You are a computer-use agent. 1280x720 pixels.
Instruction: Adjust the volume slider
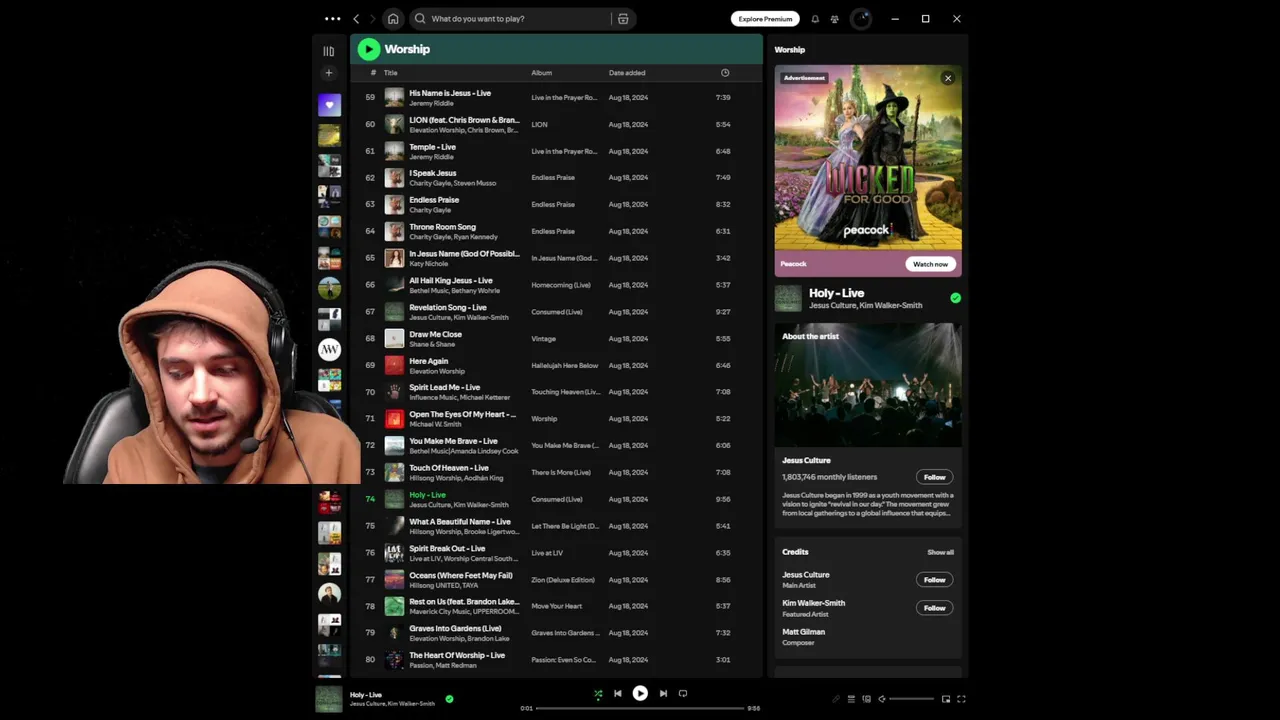911,699
